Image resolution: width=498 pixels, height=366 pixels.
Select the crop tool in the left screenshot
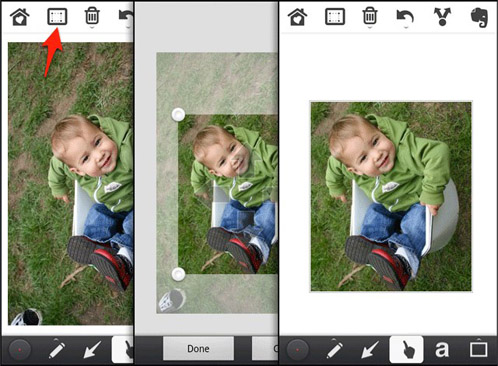[57, 17]
